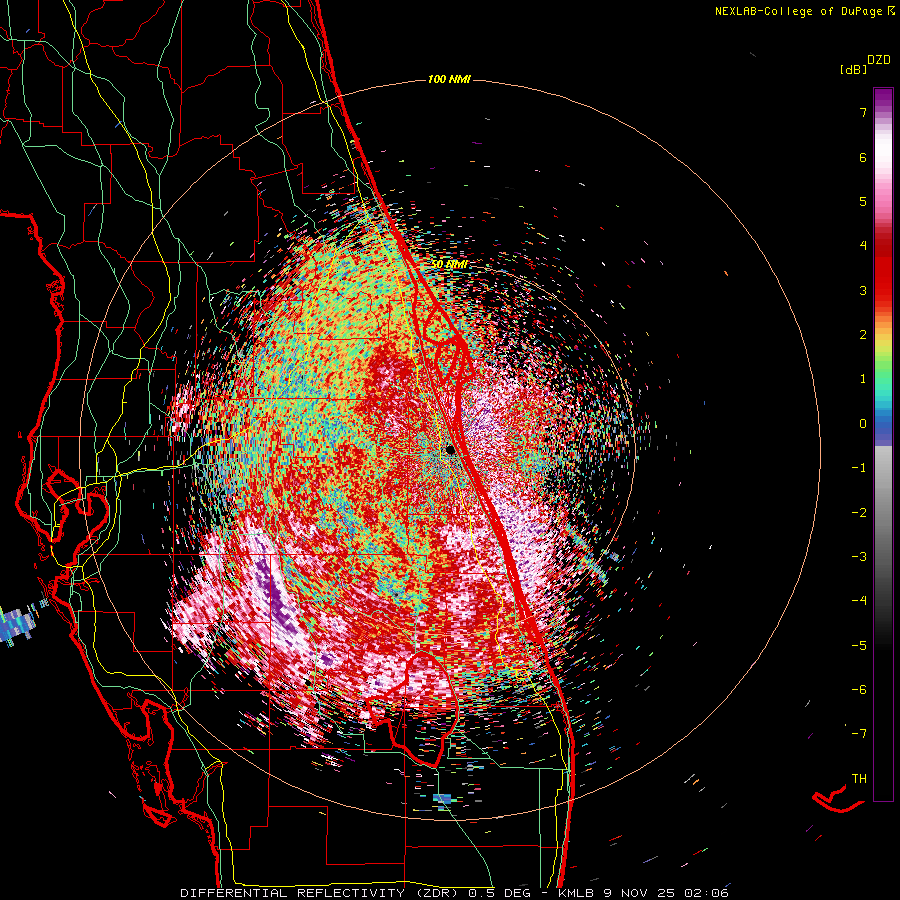Click the -2 dB scale value
Viewport: 900px width, 900px height.
click(859, 513)
